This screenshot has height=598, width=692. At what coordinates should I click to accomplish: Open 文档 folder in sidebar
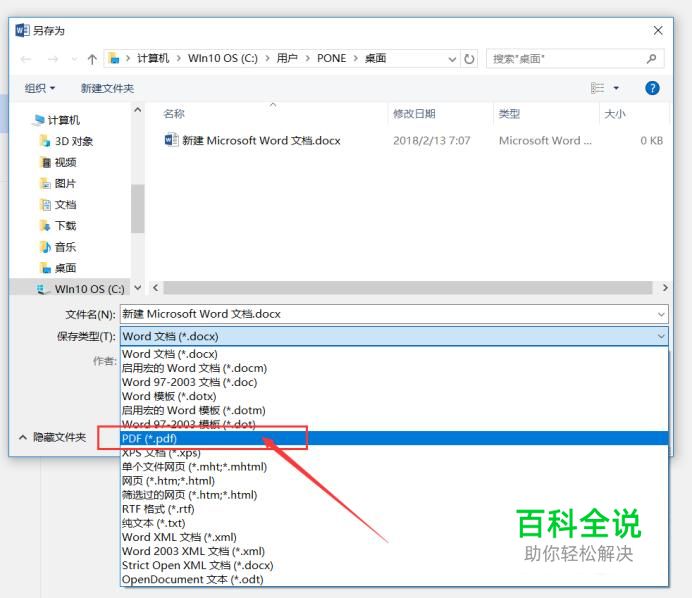tap(58, 205)
